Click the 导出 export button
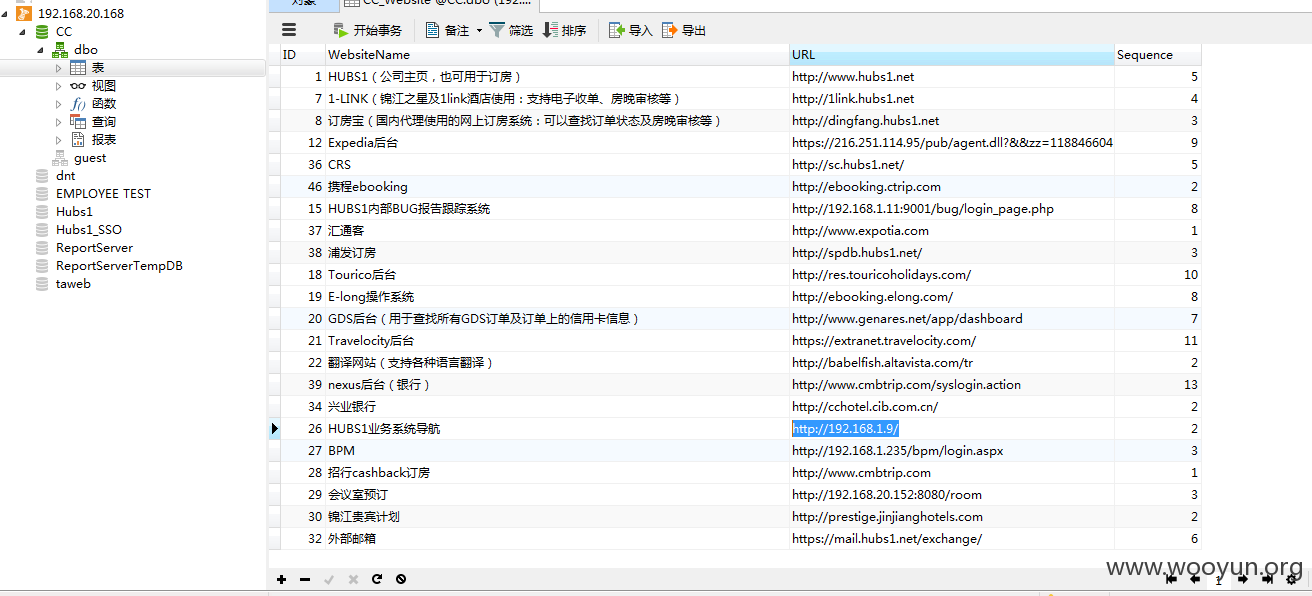Screen dimensions: 1312x596 tap(684, 30)
